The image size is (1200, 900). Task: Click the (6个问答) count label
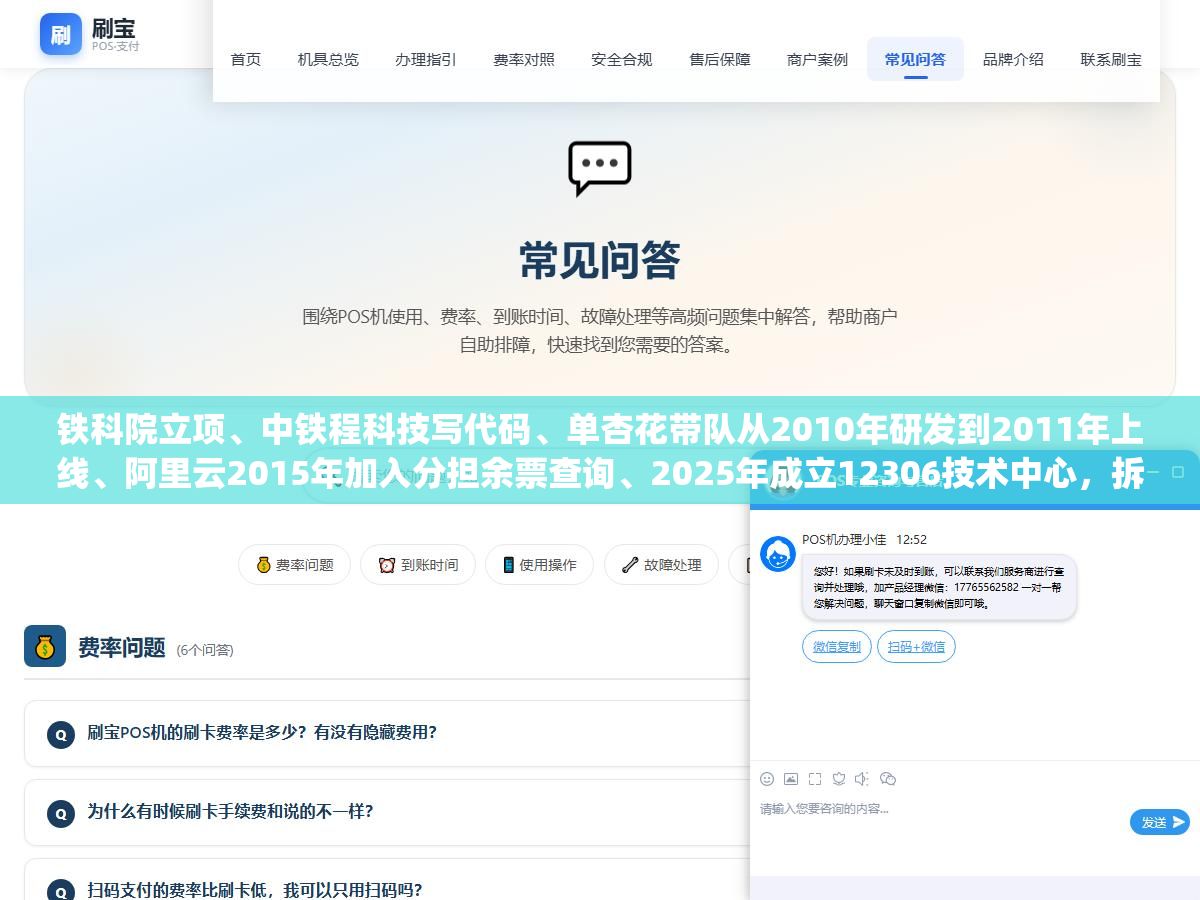(x=205, y=650)
